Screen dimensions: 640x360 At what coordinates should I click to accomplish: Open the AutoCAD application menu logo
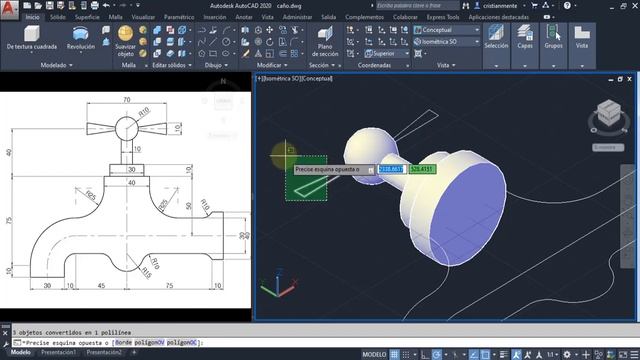[x=9, y=9]
